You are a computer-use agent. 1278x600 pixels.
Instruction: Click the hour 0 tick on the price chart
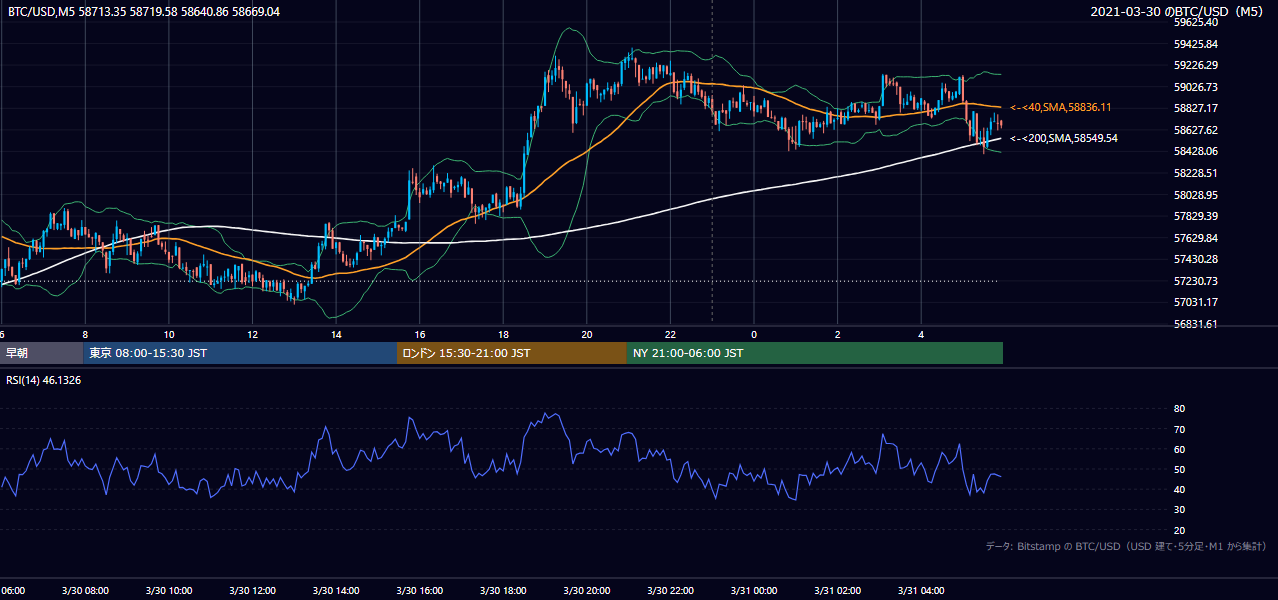pos(754,334)
